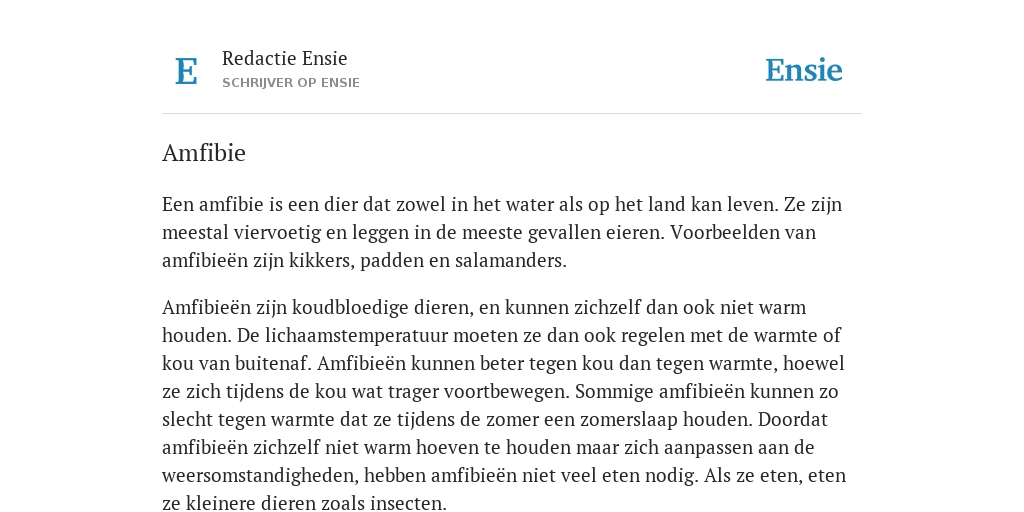The image size is (1024, 512).
Task: Select the Amfibie article heading
Action: 204,153
